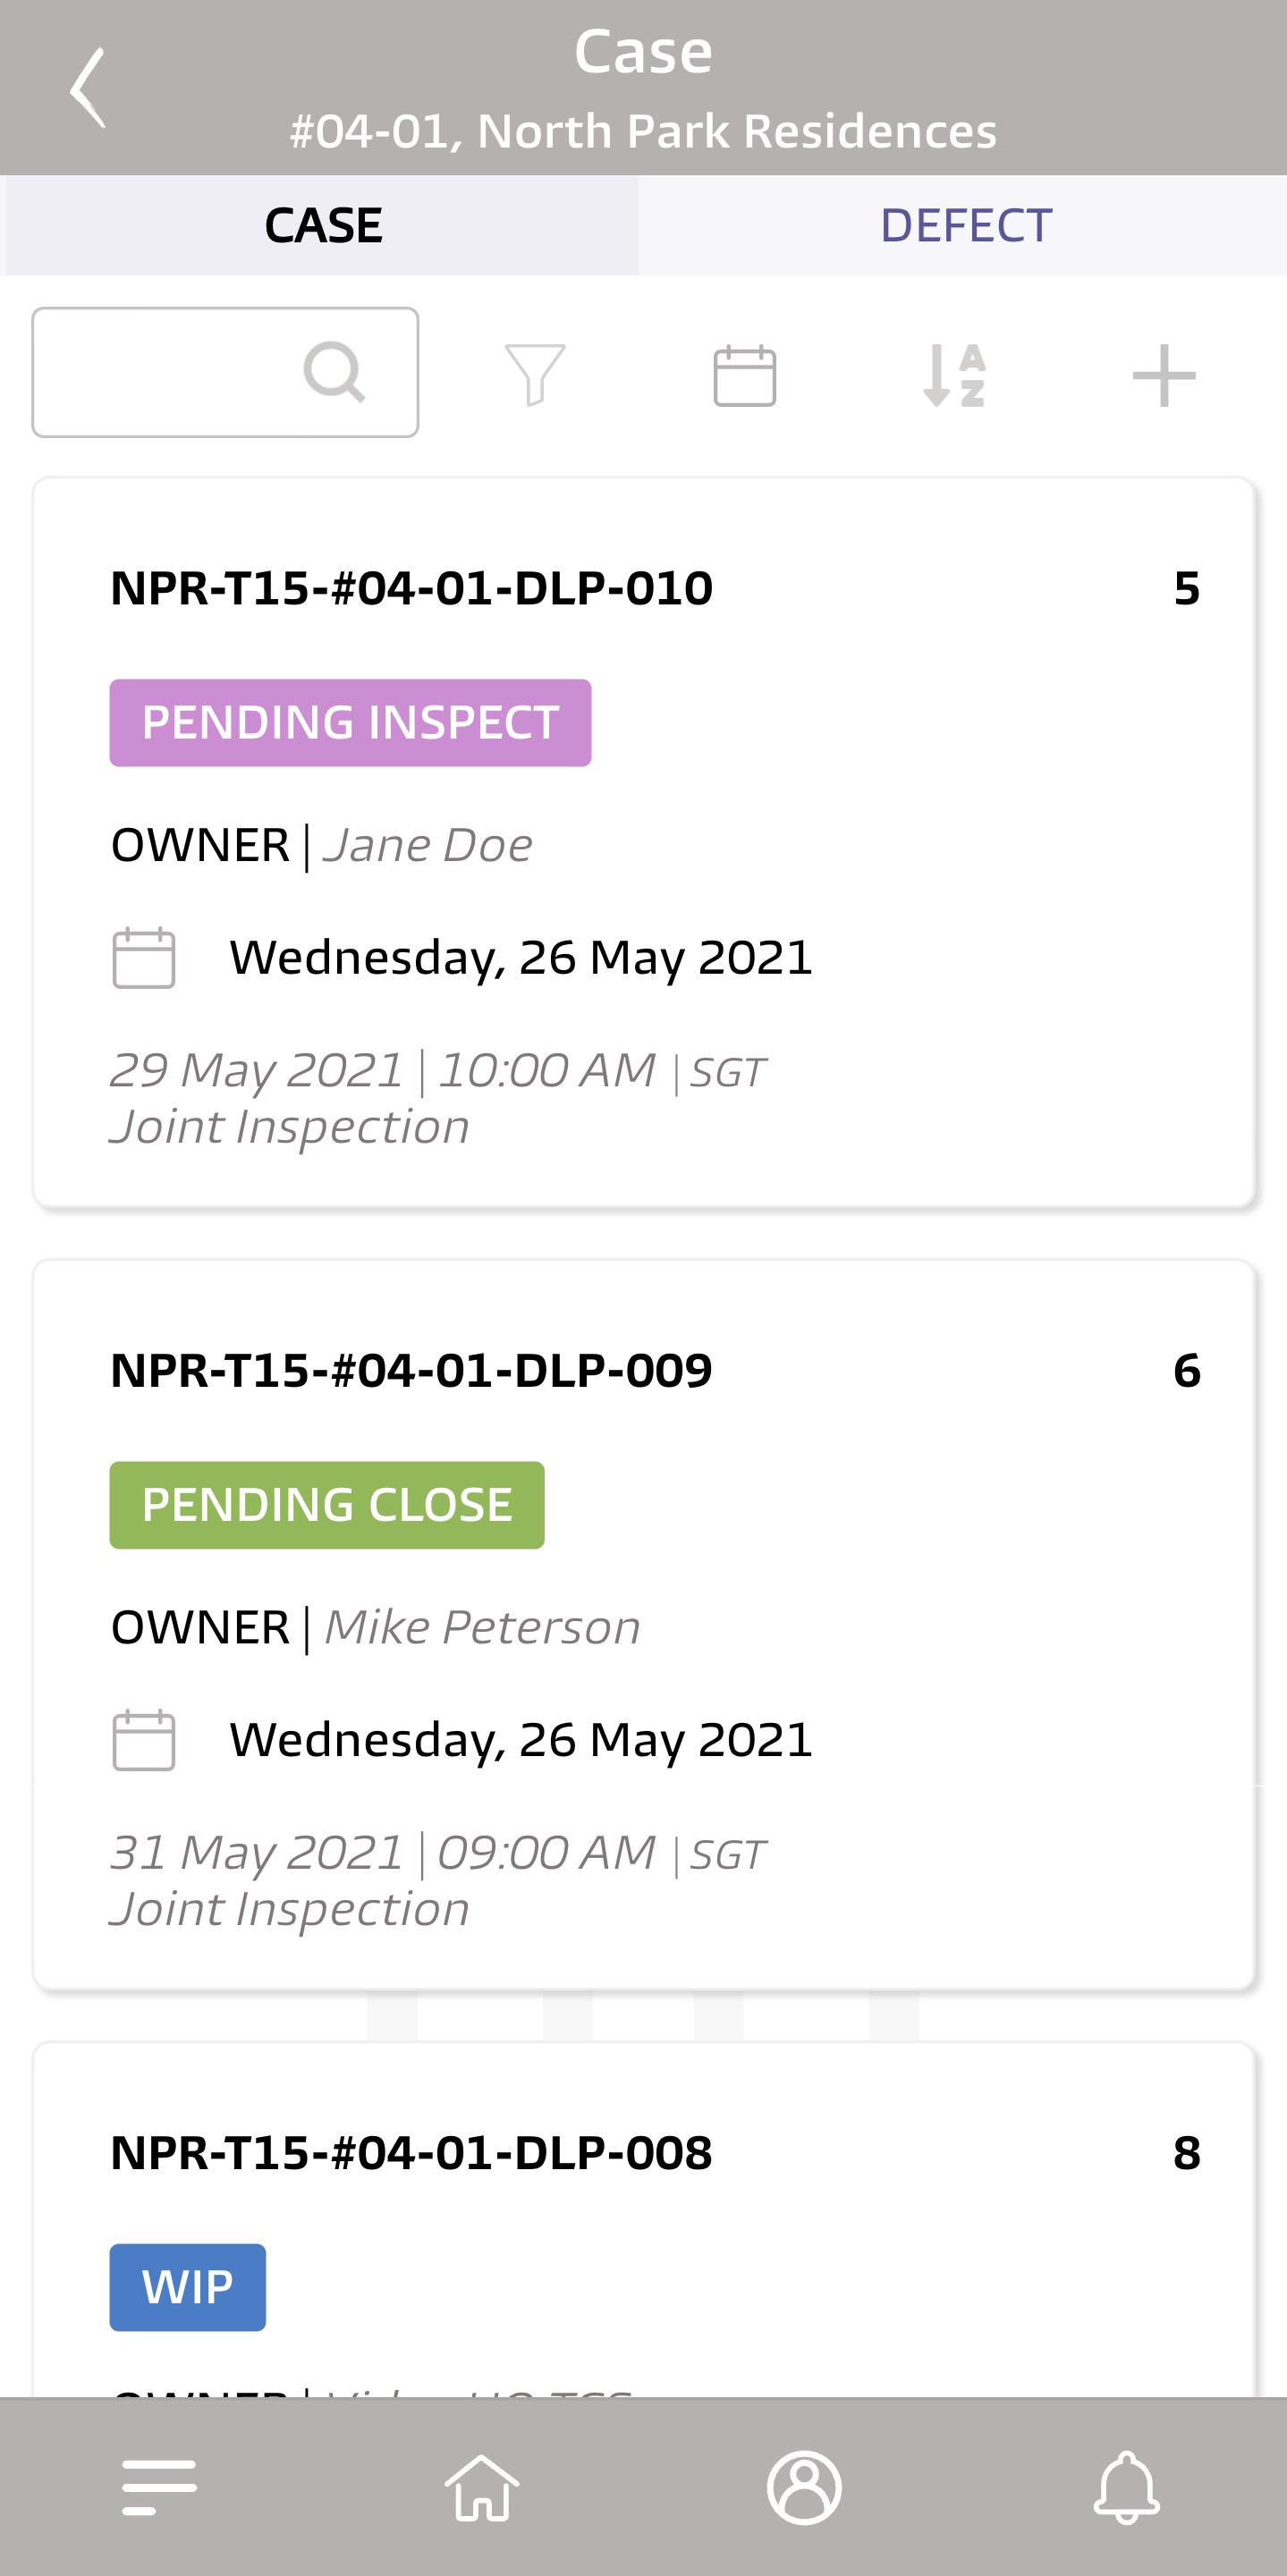Screen dimensions: 1287x2576
Task: Tap the PENDING INSPECT status badge
Action: [x=350, y=723]
